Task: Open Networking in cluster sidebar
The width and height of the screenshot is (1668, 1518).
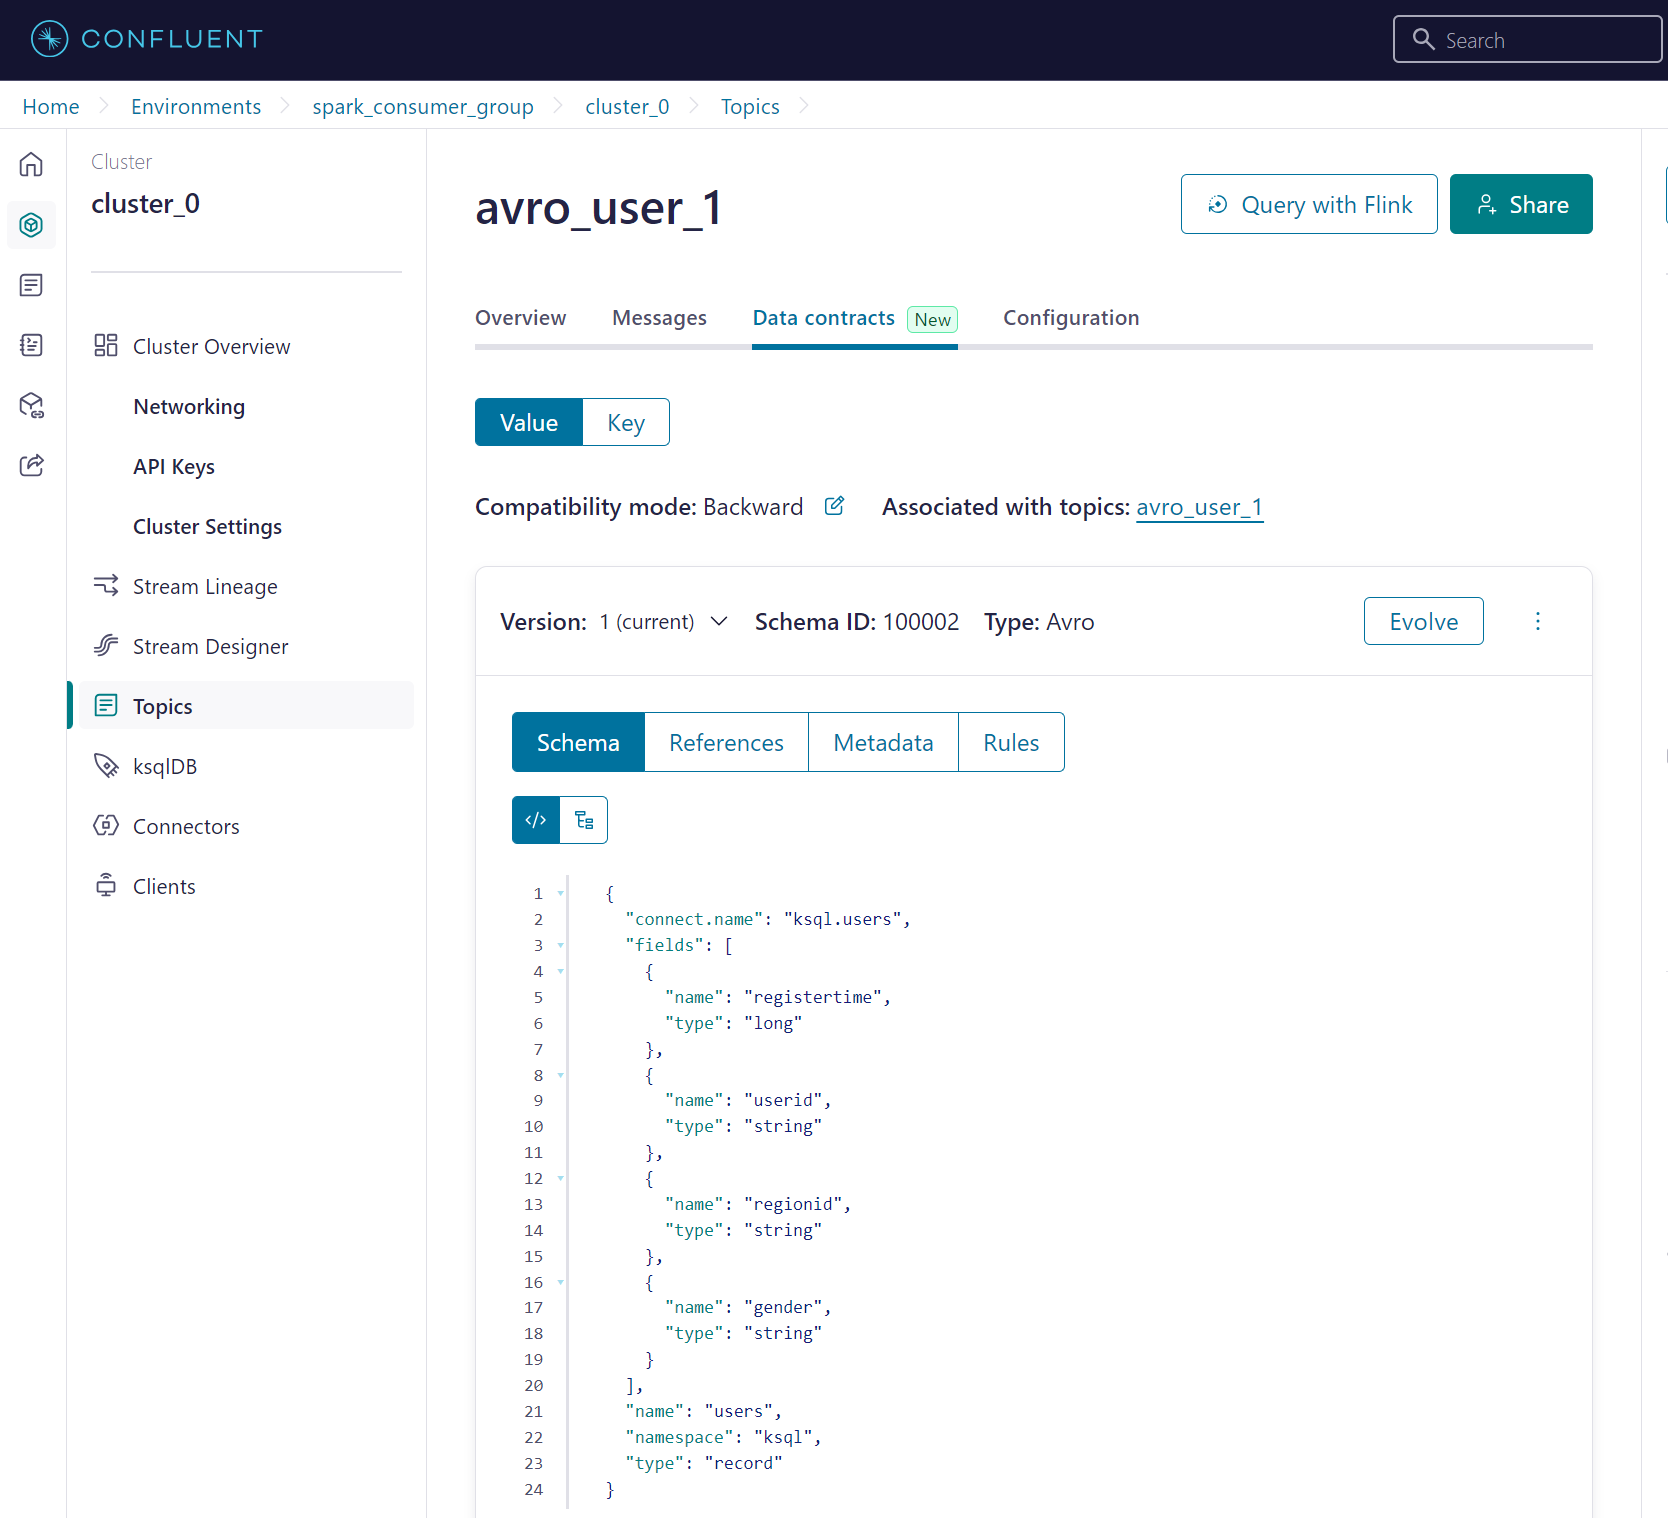Action: [189, 406]
